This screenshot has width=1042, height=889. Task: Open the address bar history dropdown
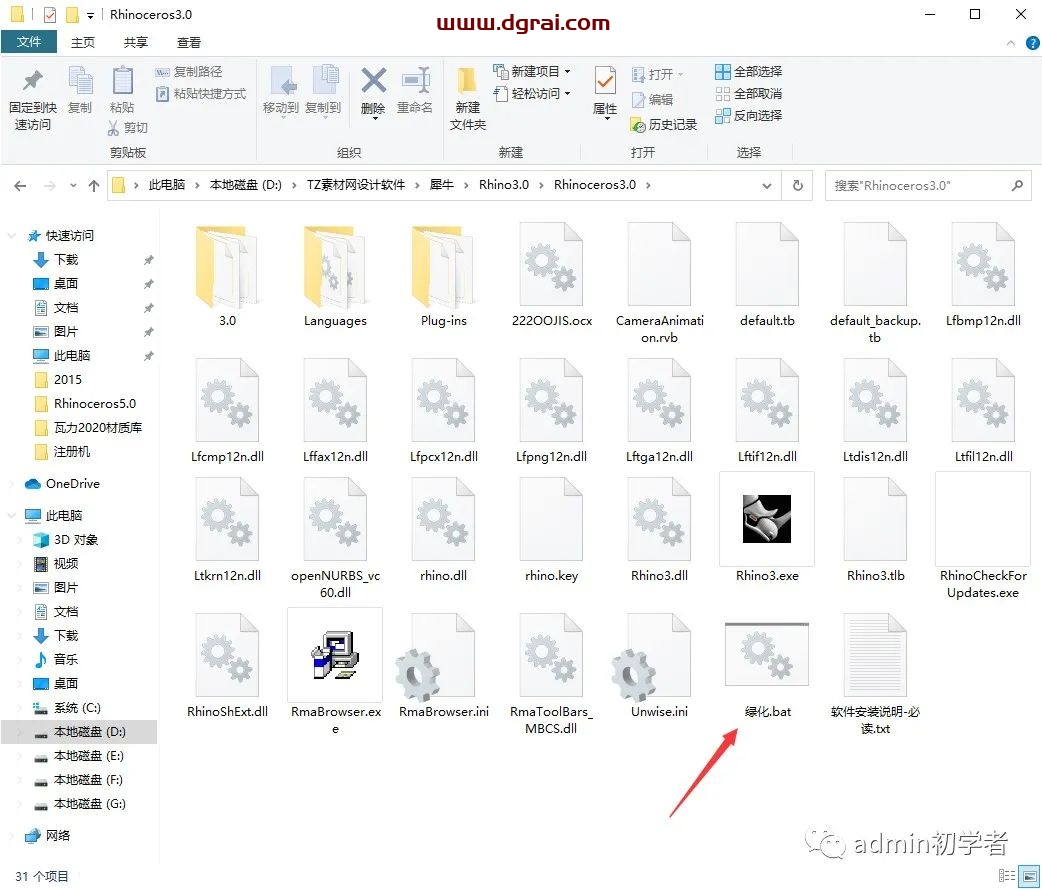pyautogui.click(x=767, y=186)
